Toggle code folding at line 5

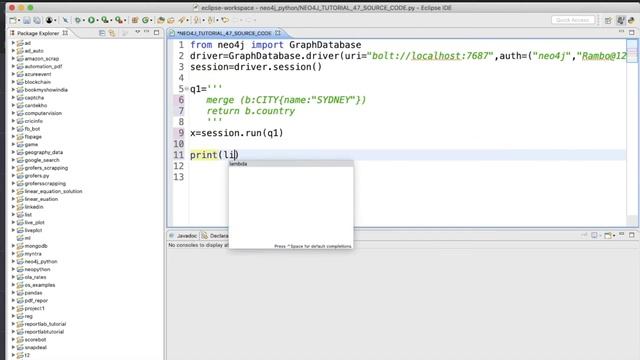coord(187,89)
